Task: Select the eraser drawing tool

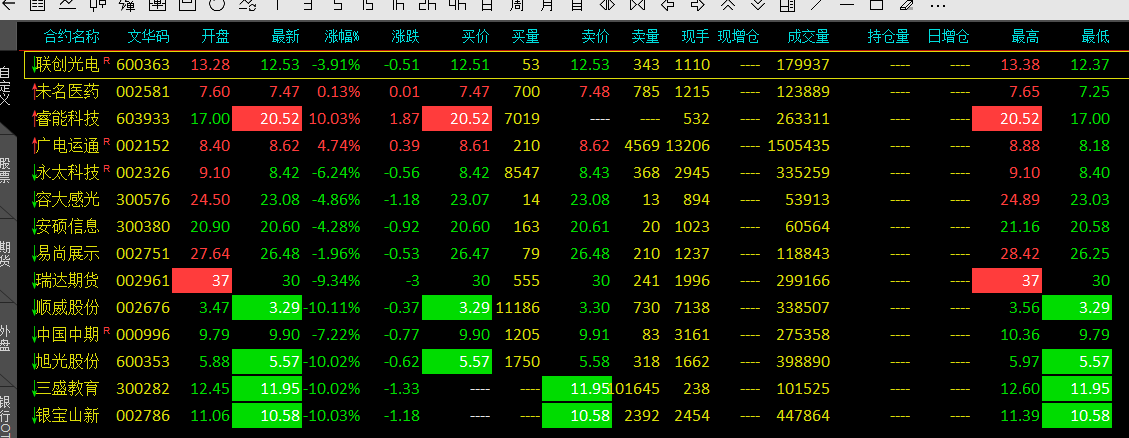Action: click(907, 5)
